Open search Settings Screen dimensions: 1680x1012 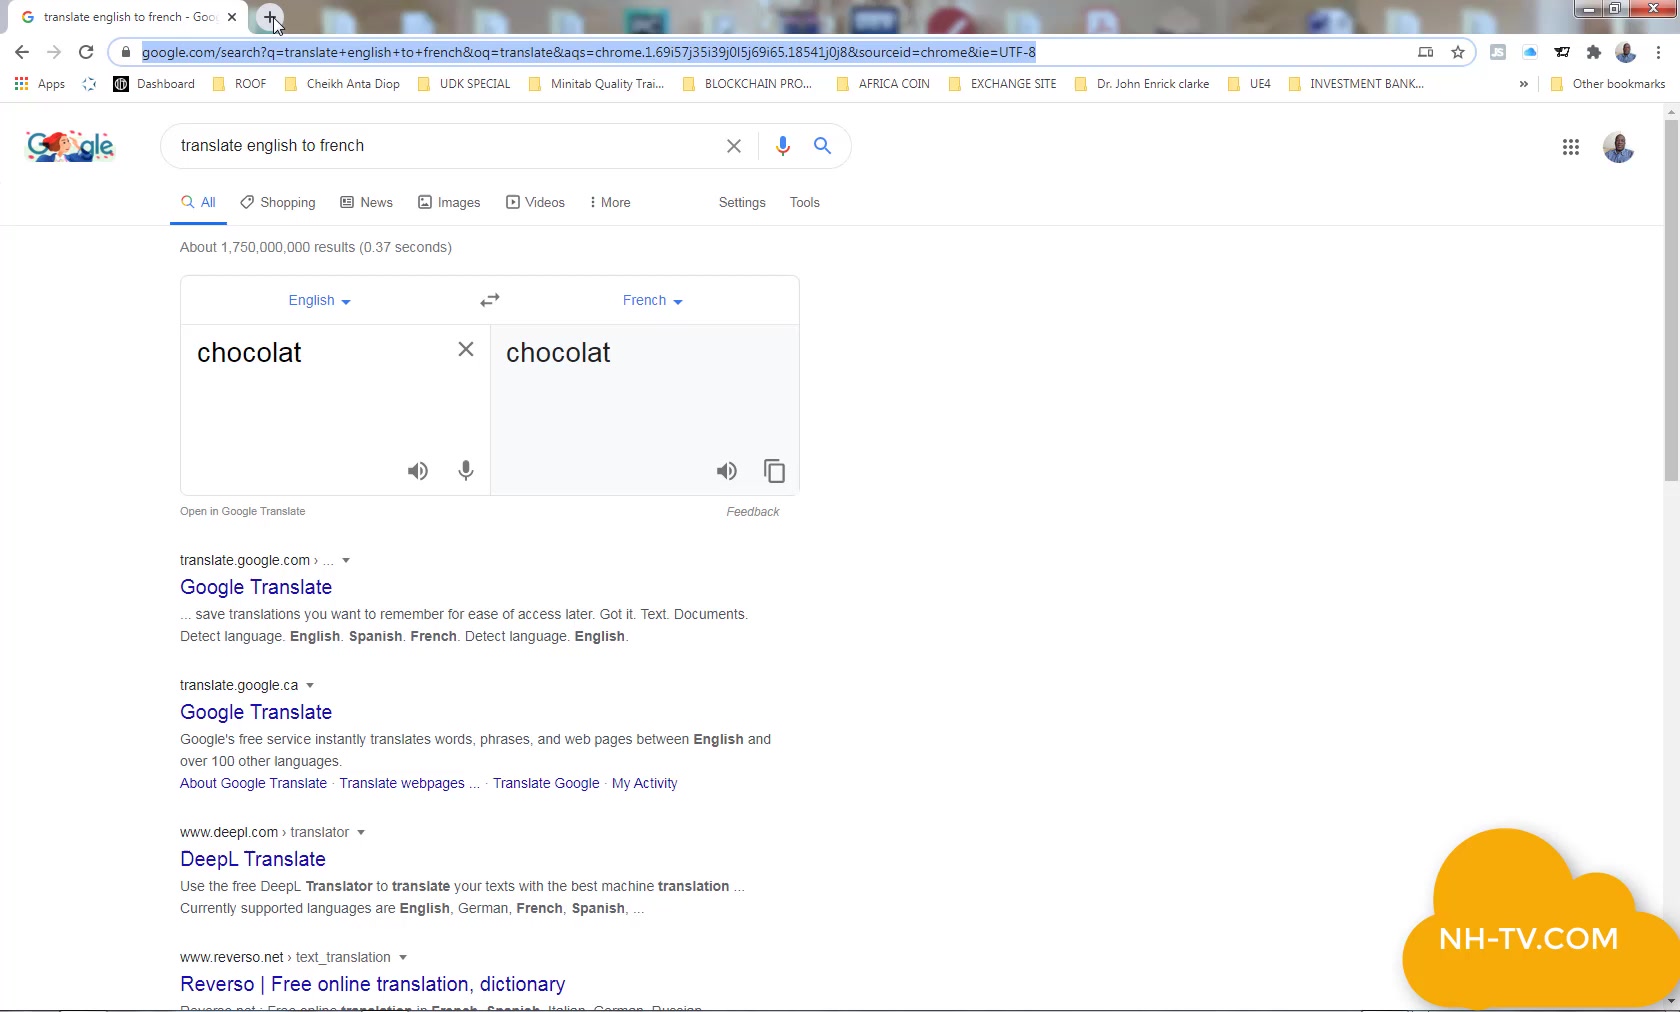[x=742, y=203]
